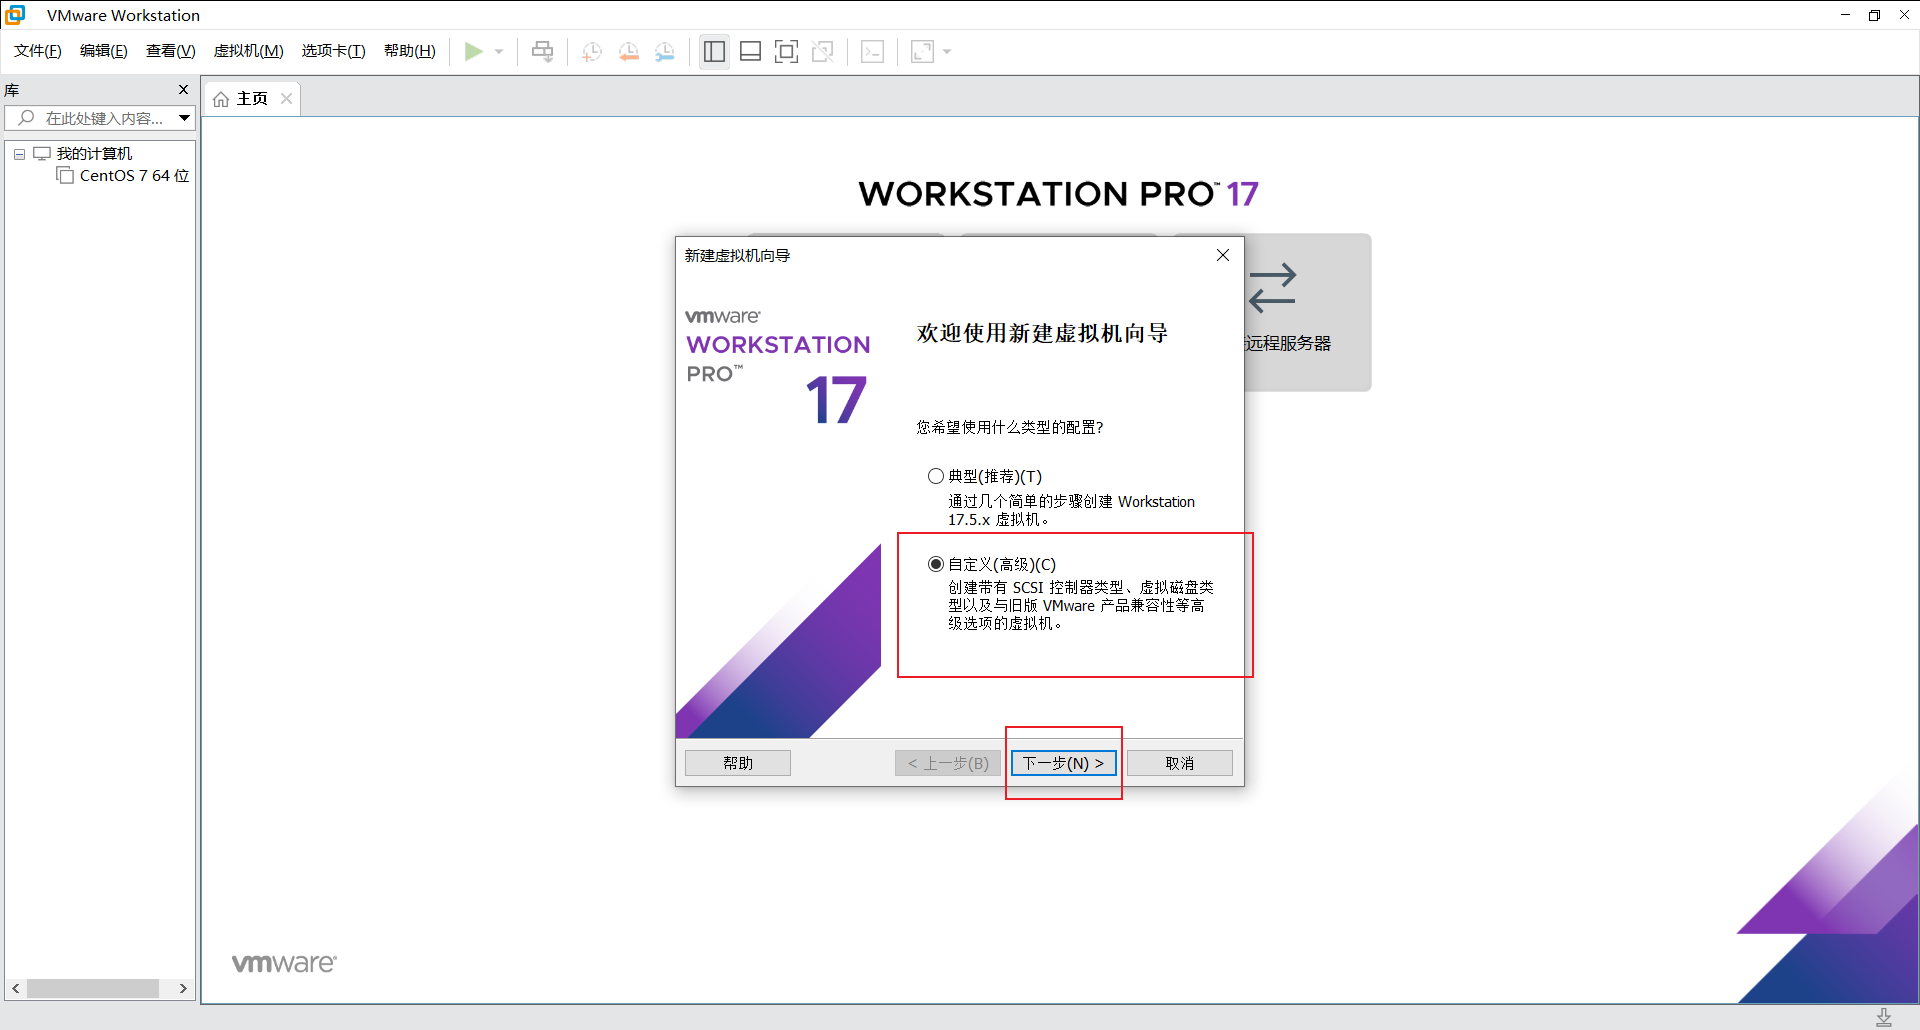
Task: Open the 查看(V) menu
Action: coord(171,51)
